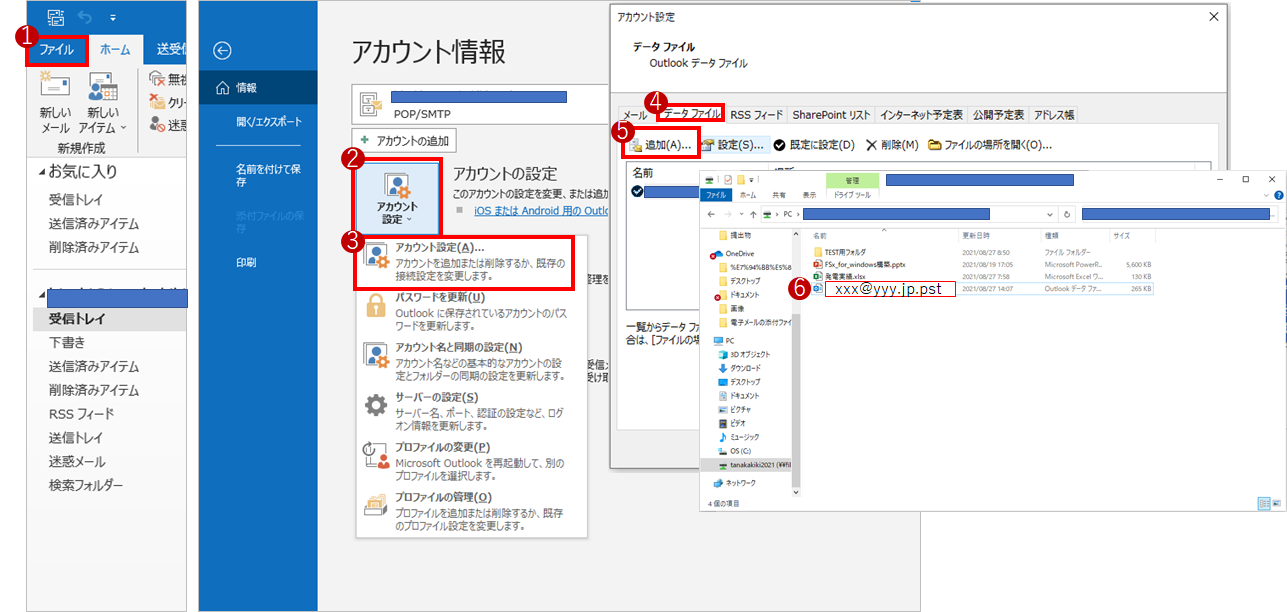Switch to the 共有 tab in File Explorer
The height and width of the screenshot is (612, 1287).
[x=779, y=196]
